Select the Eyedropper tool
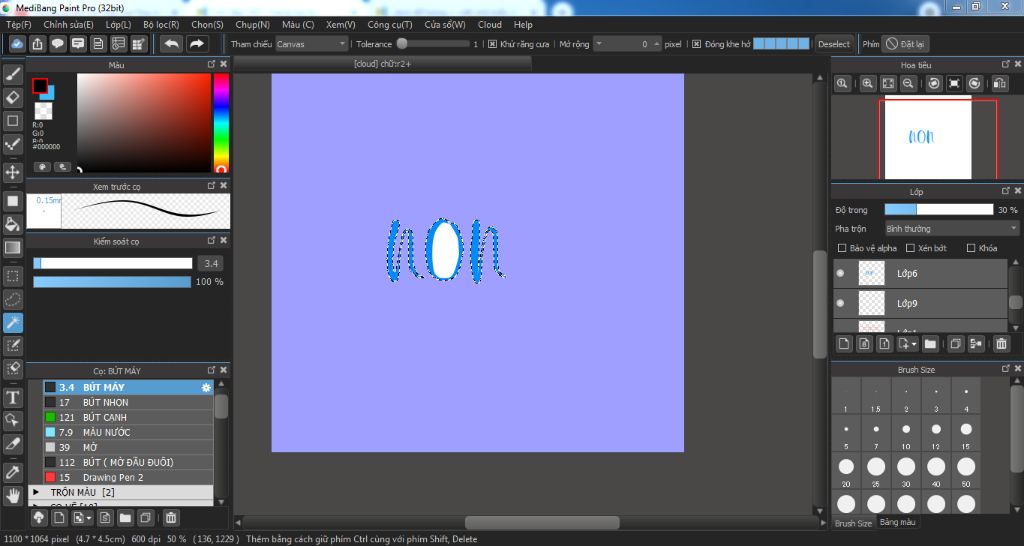The image size is (1024, 546). pos(12,472)
